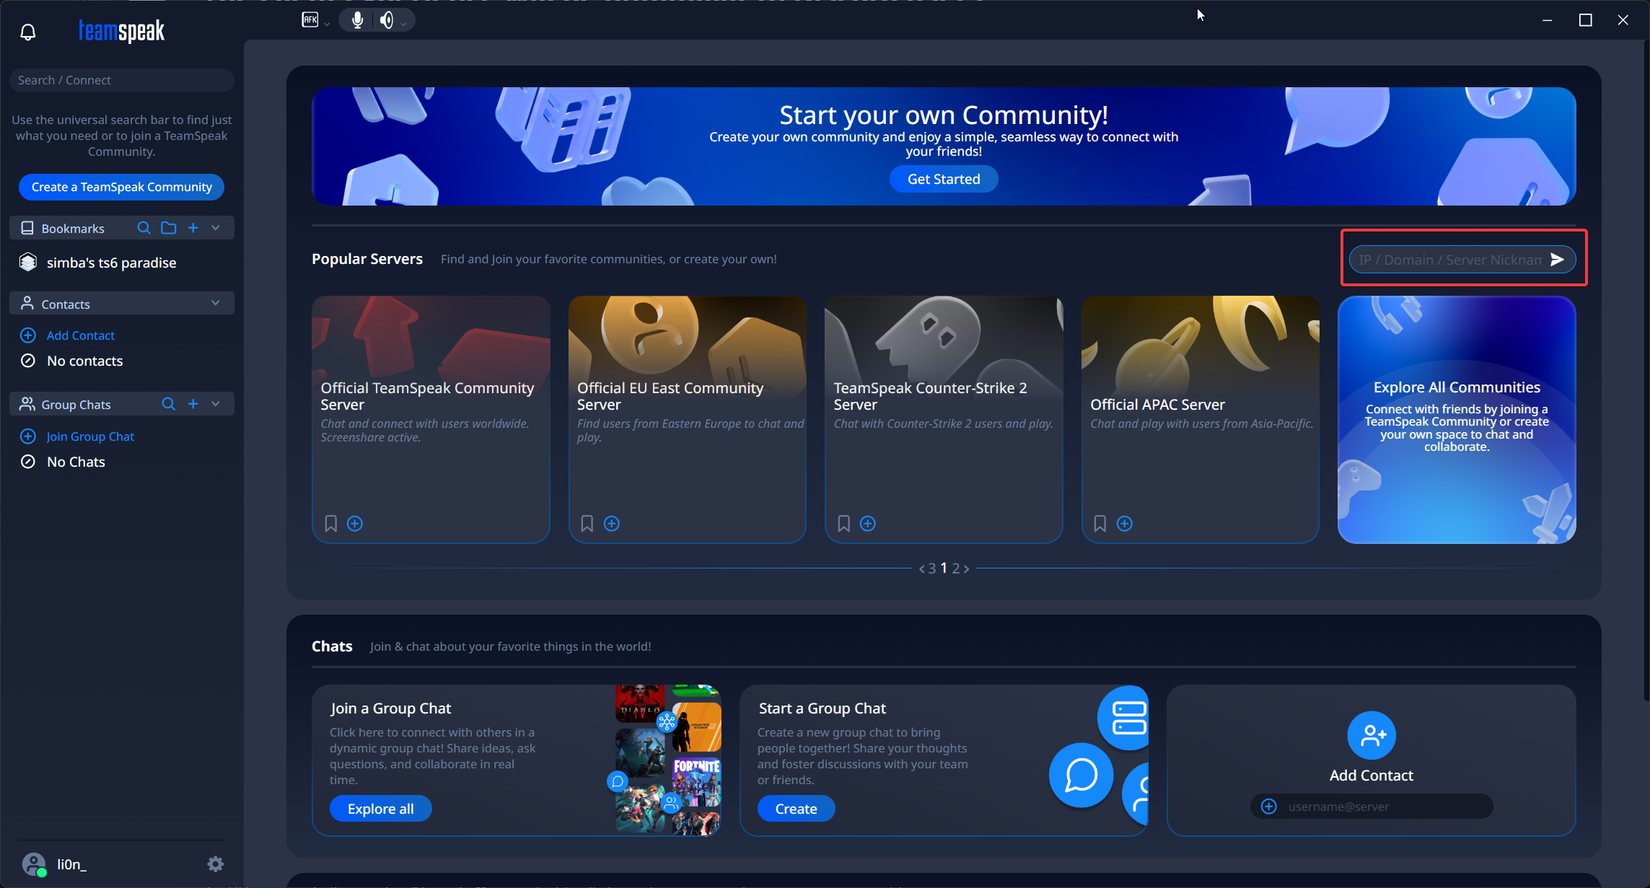
Task: Open the notifications bell
Action: coord(28,32)
